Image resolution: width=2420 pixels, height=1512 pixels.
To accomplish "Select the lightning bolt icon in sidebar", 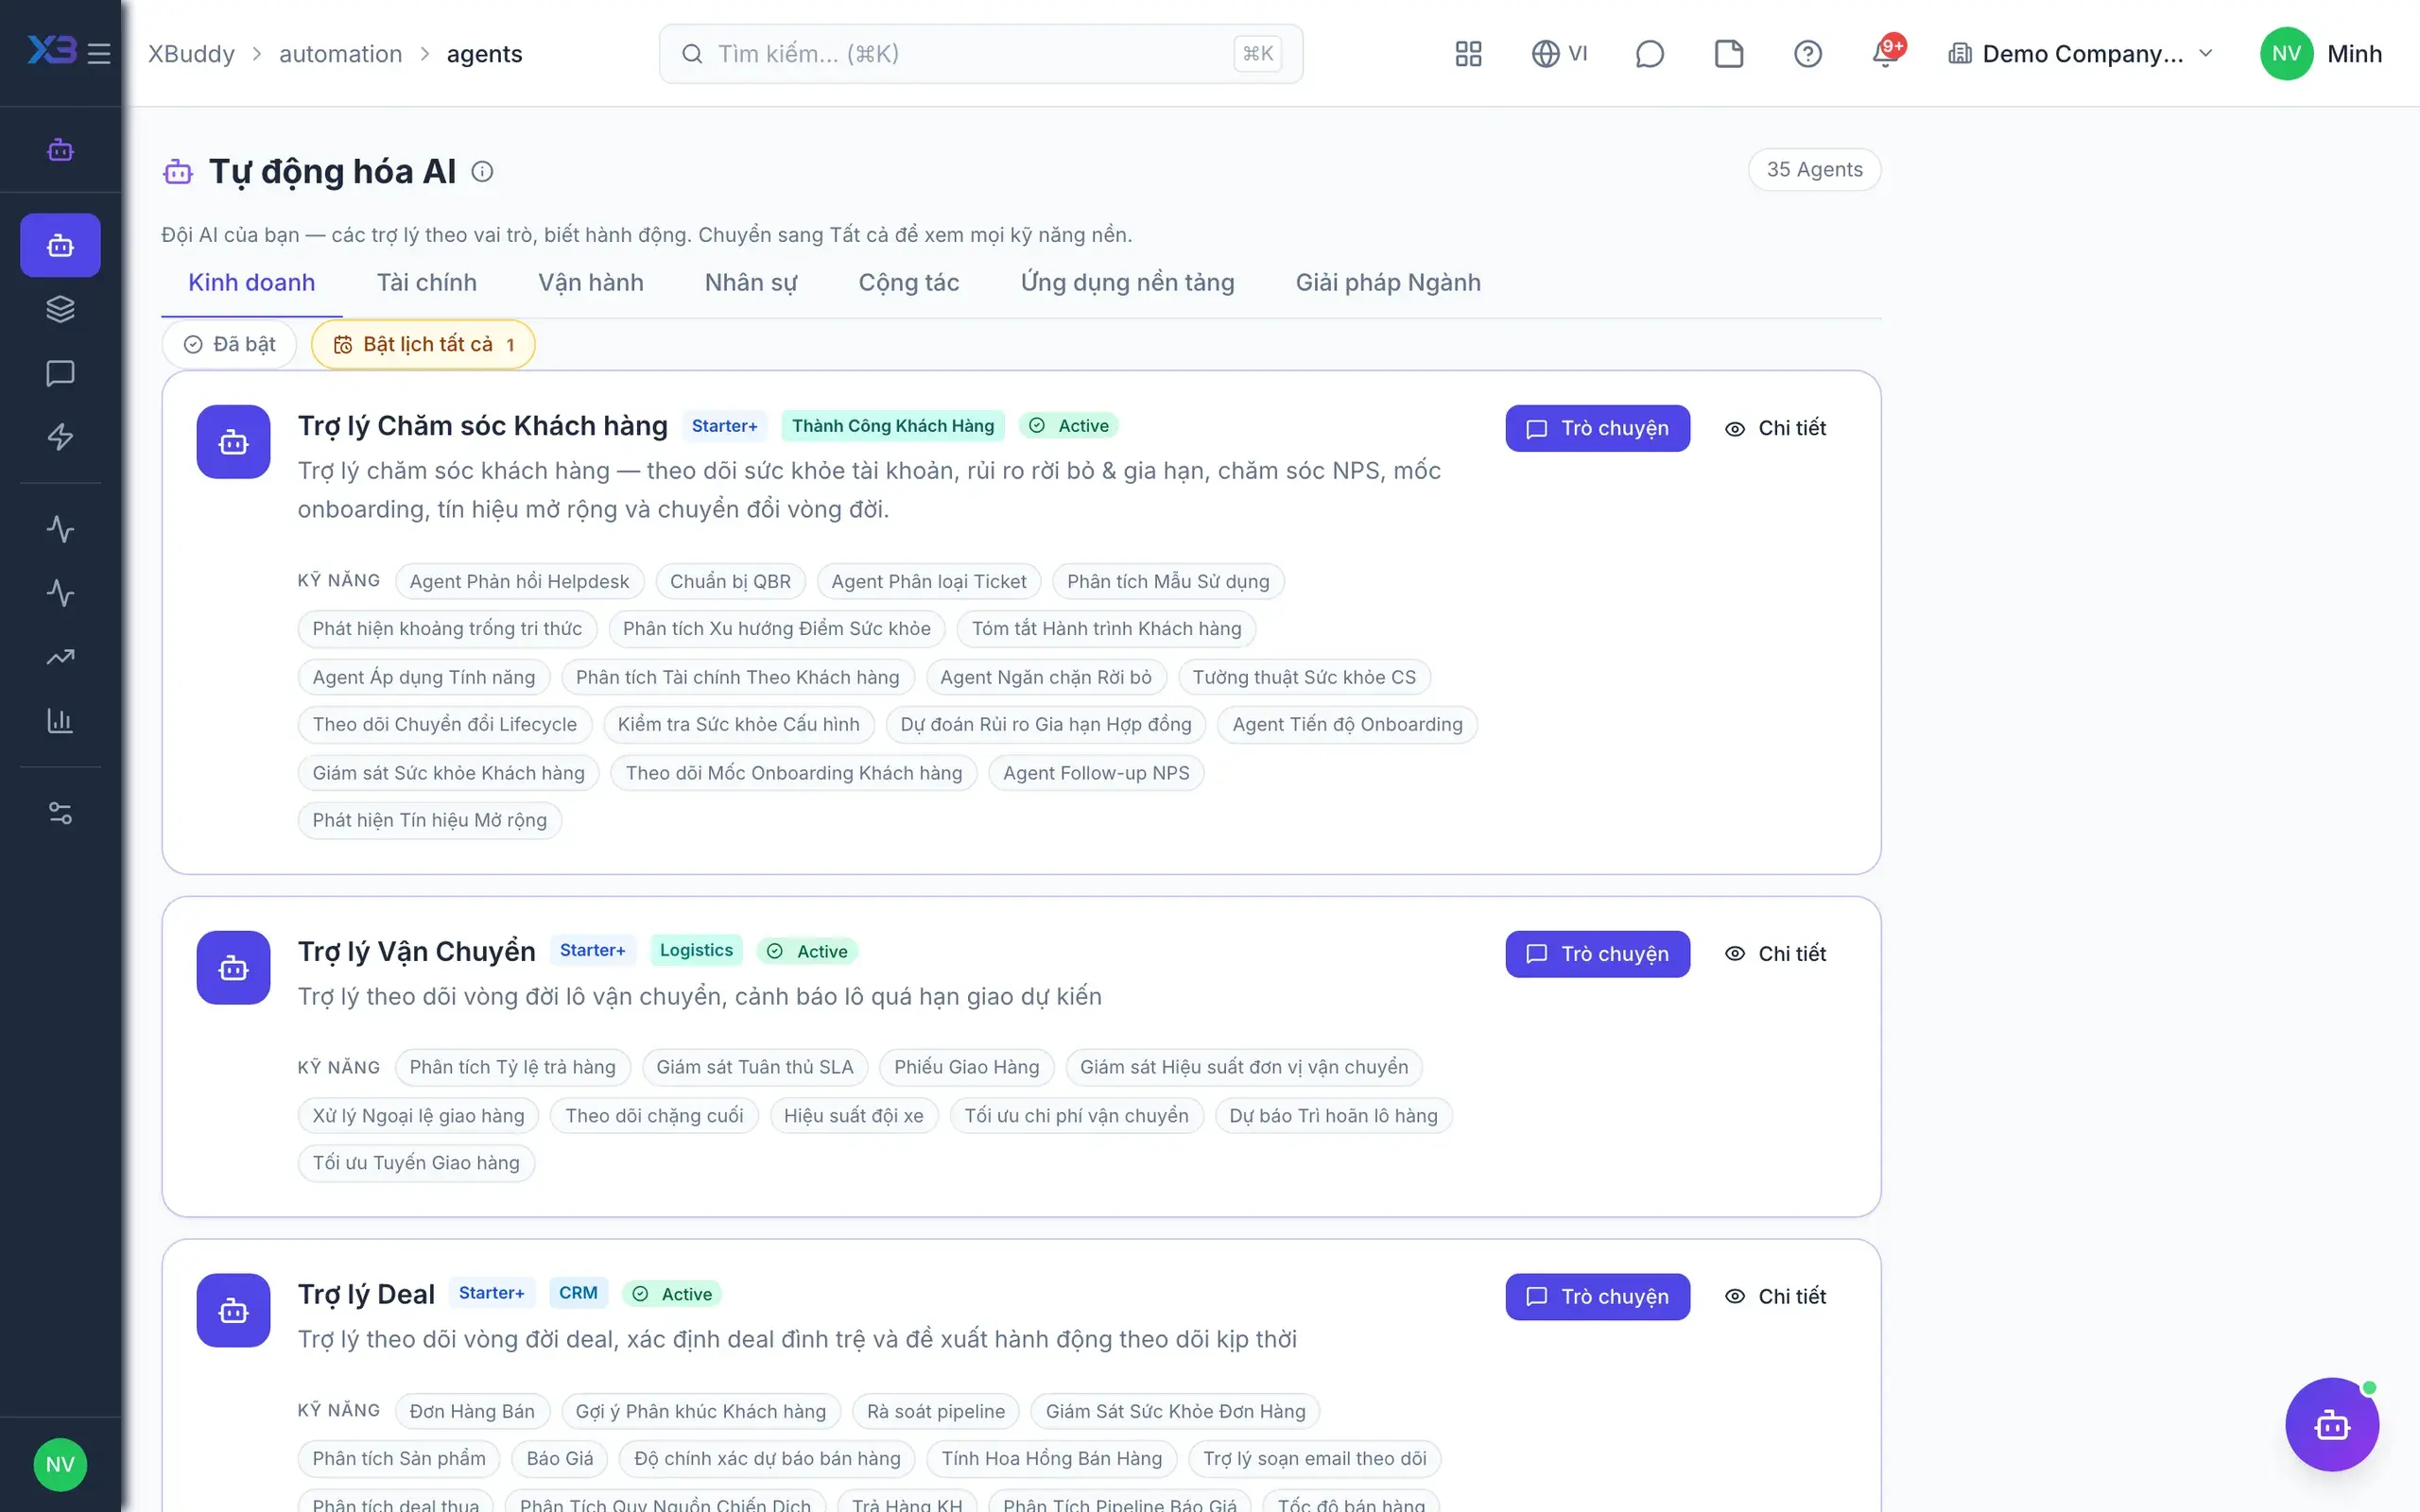I will 60,437.
